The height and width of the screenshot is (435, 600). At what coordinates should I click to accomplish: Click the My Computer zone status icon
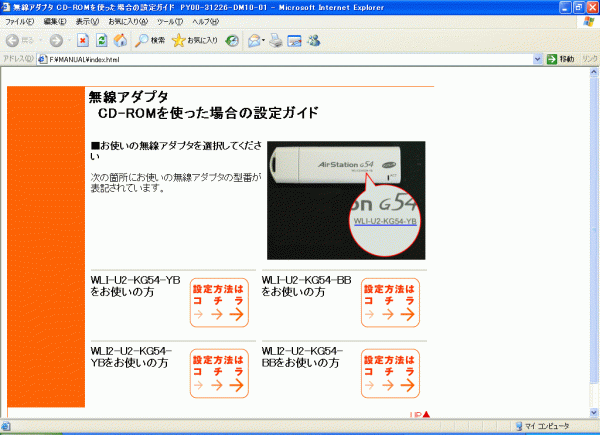[519, 426]
